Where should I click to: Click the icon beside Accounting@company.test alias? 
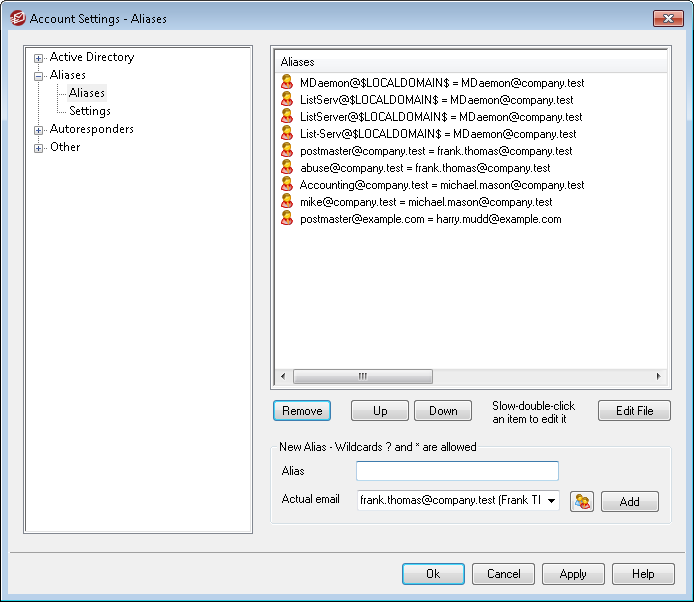pos(287,185)
